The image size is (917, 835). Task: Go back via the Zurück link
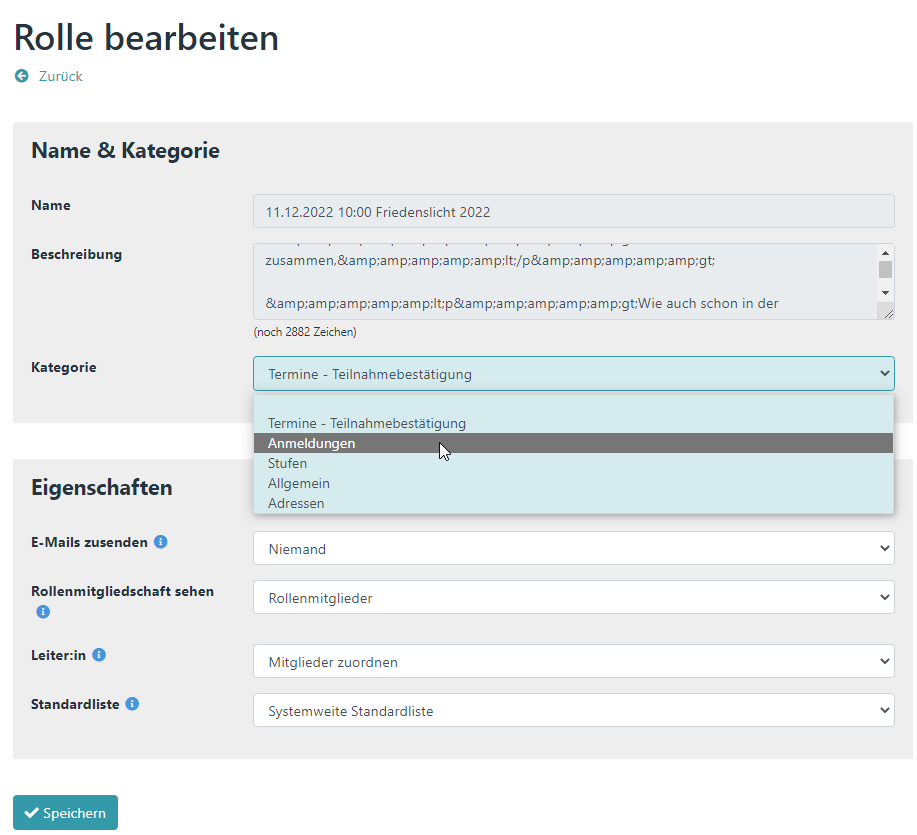[x=60, y=76]
